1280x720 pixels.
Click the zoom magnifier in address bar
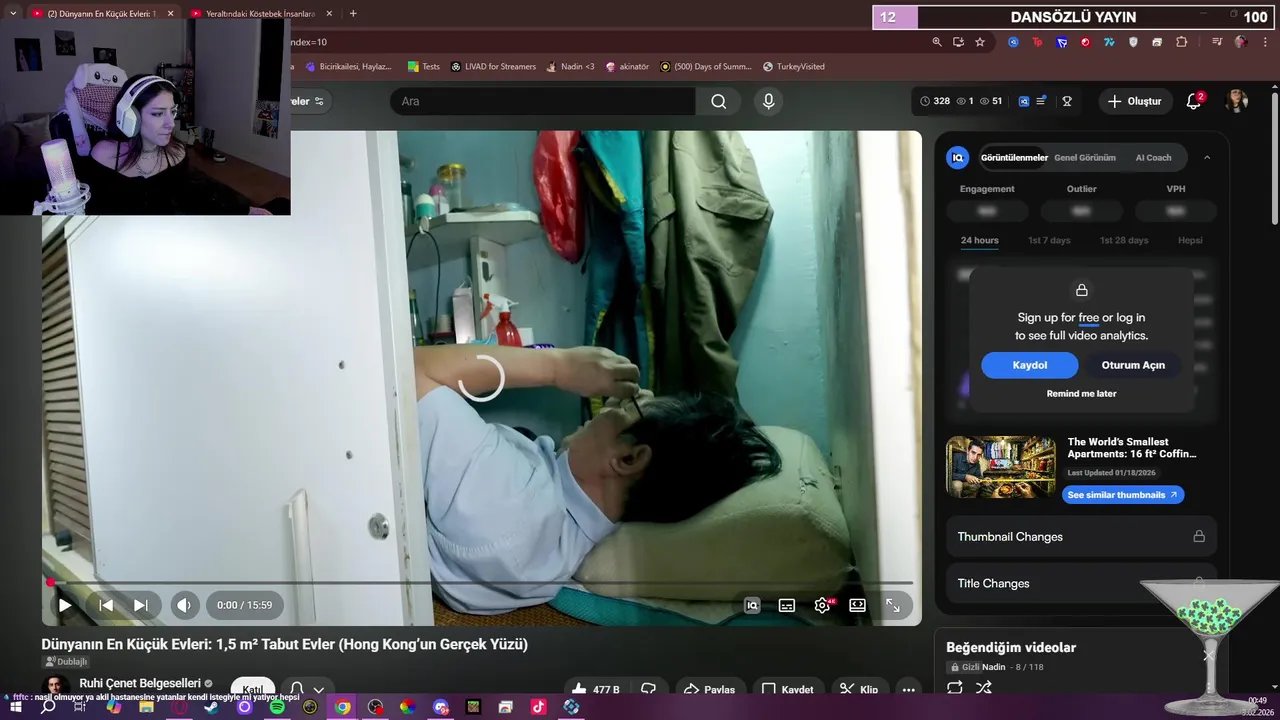coord(937,42)
